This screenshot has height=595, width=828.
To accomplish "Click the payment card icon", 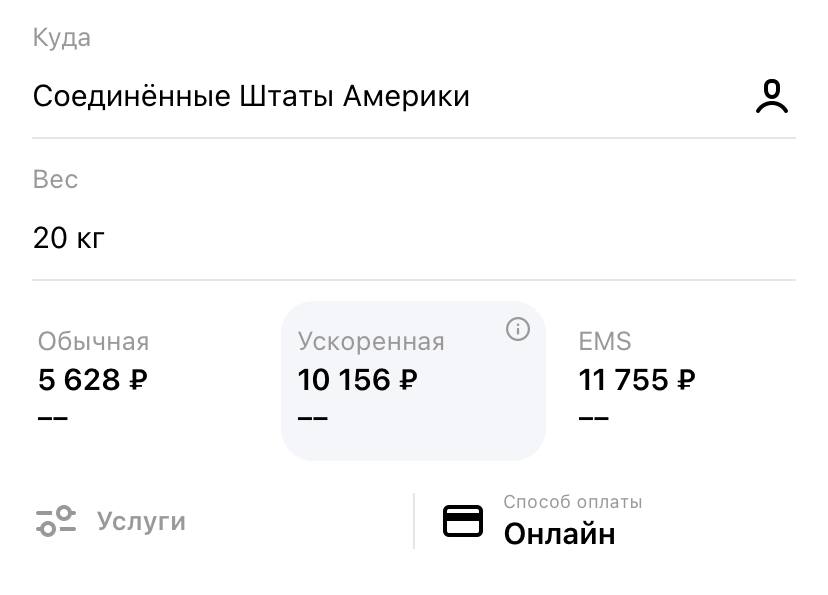I will click(463, 521).
